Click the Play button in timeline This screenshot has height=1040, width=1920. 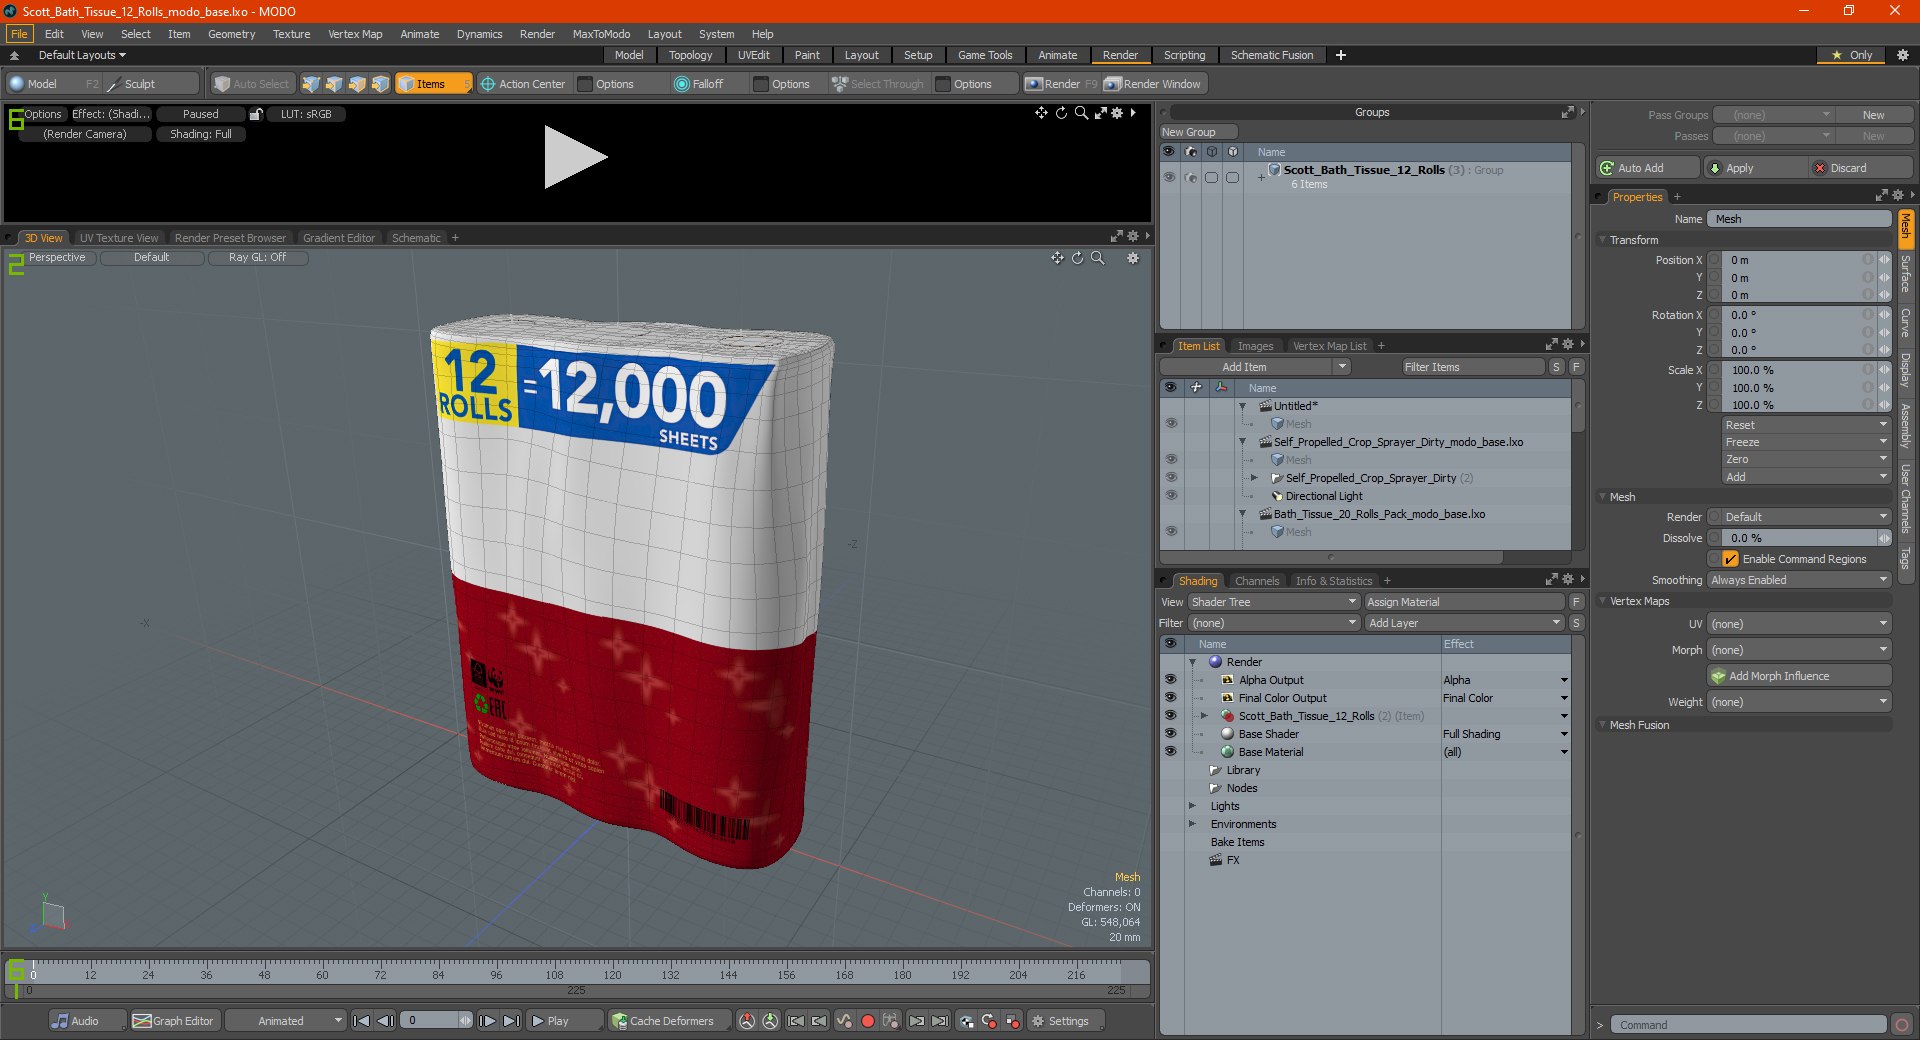pyautogui.click(x=565, y=1021)
